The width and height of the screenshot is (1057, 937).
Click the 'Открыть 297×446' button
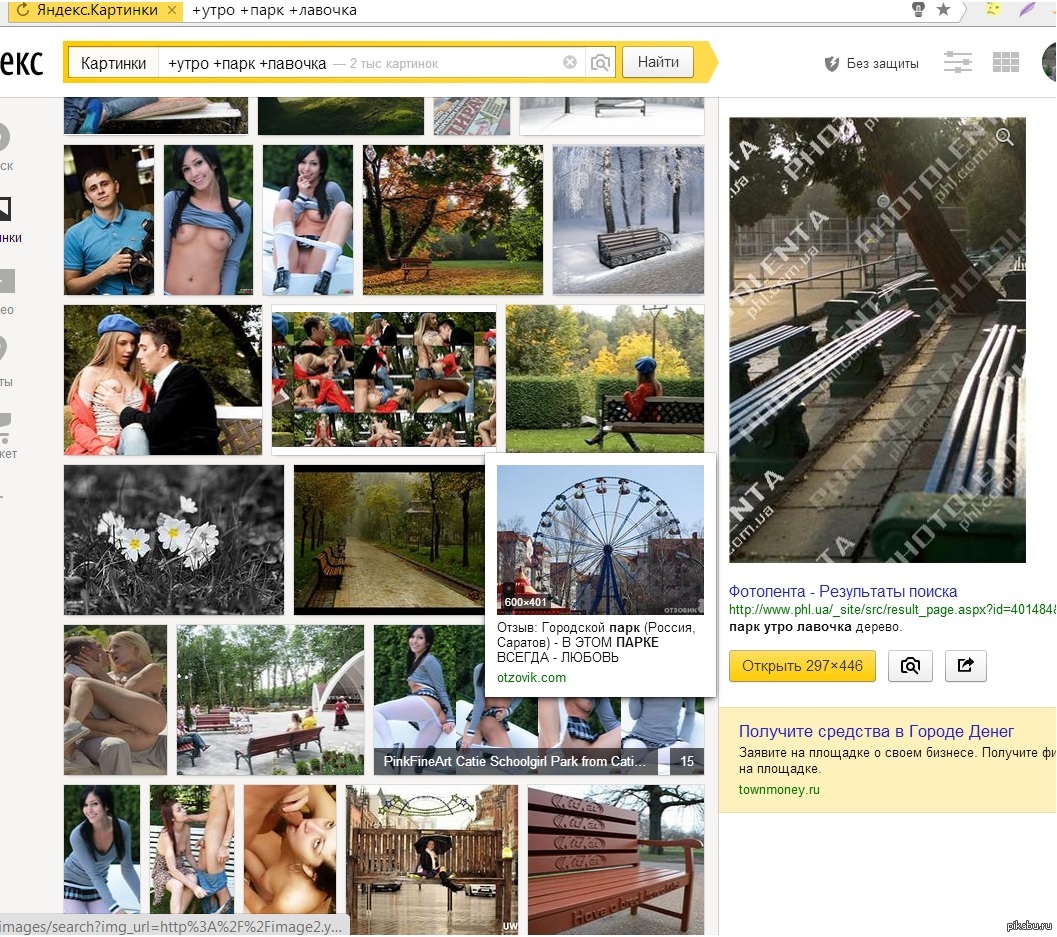point(802,666)
